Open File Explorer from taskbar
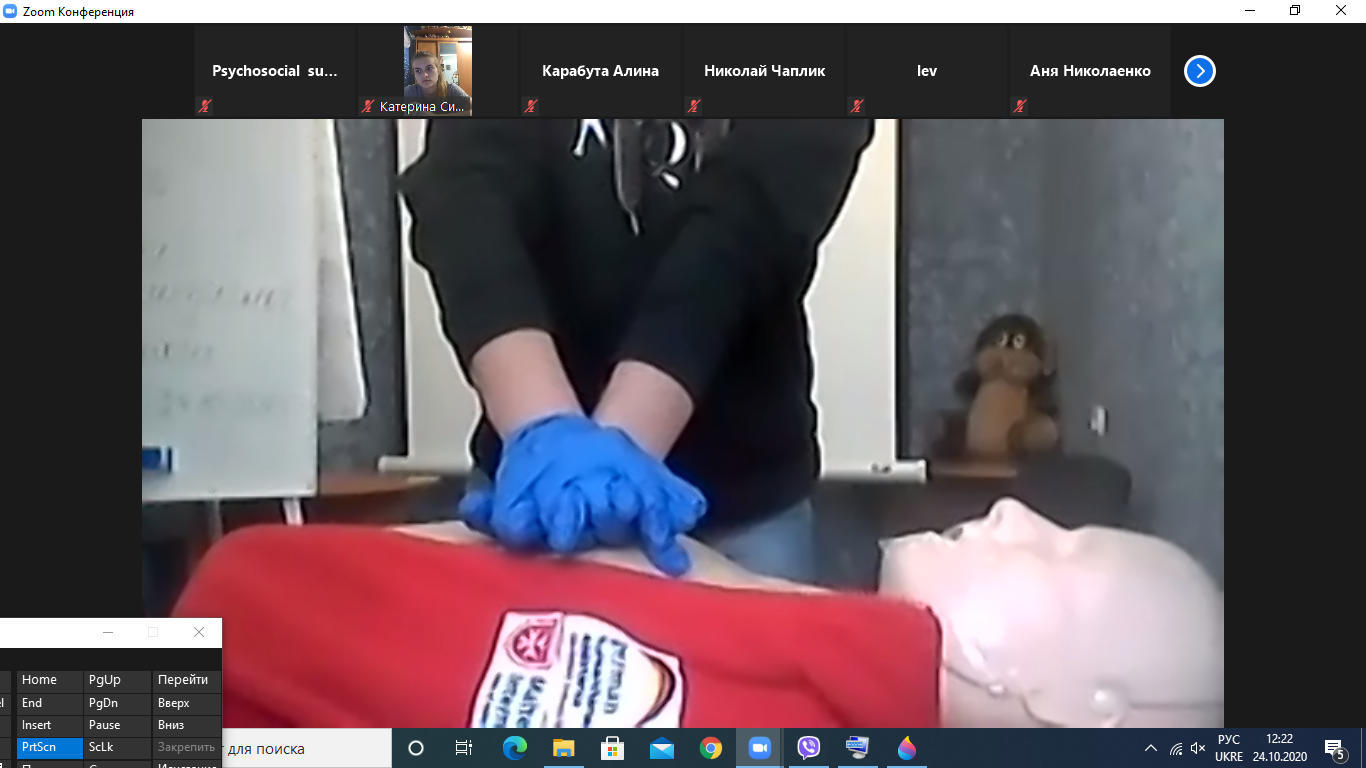1366x768 pixels. pyautogui.click(x=563, y=748)
